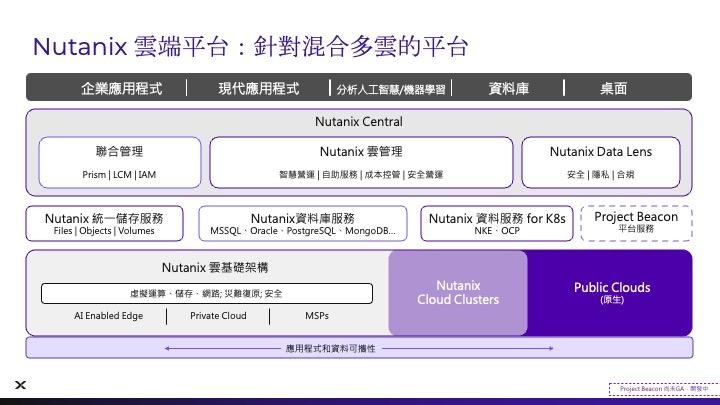This screenshot has height=405, width=720.
Task: Open the 分析人工智慧/機器學習 tab
Action: click(391, 88)
